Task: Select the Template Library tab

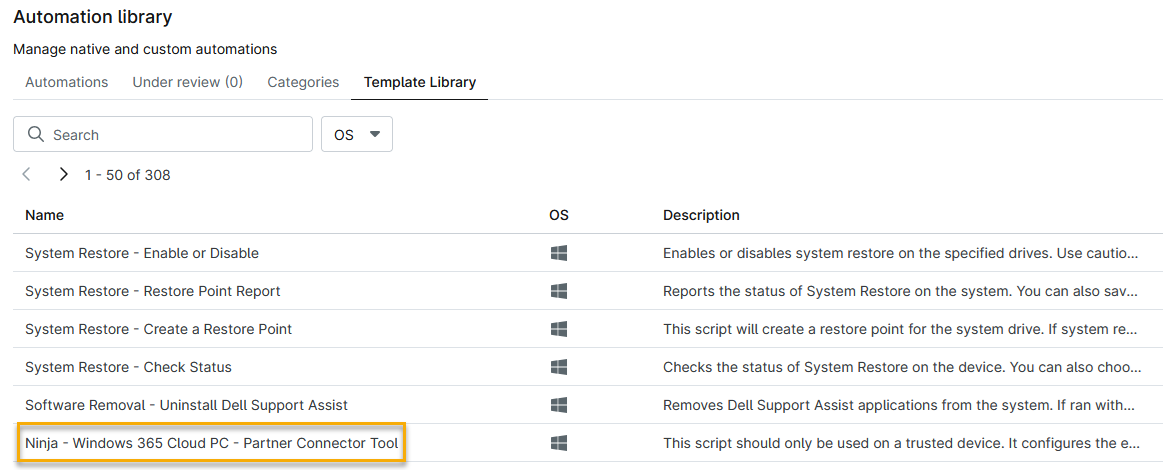Action: pyautogui.click(x=419, y=82)
